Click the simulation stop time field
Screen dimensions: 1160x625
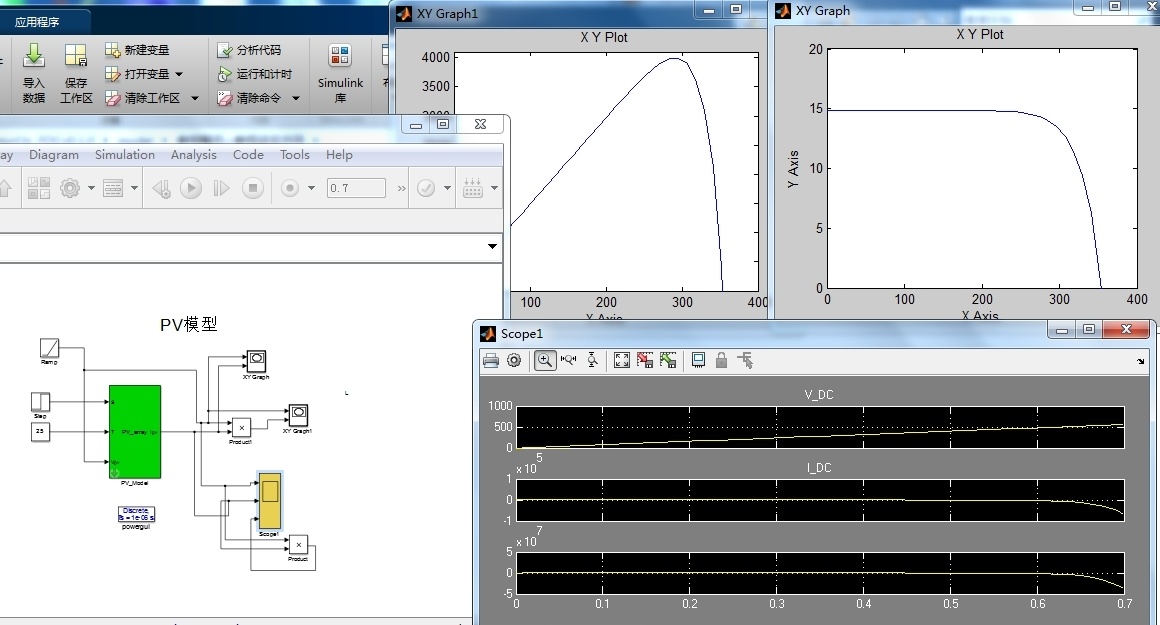pyautogui.click(x=356, y=188)
